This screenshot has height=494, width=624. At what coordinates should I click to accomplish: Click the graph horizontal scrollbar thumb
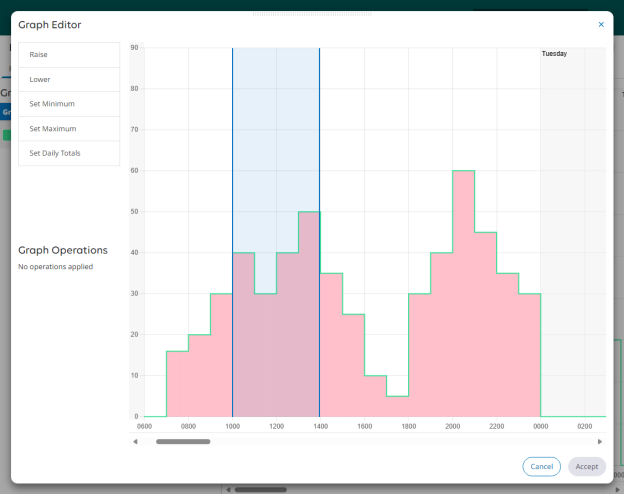[183, 441]
